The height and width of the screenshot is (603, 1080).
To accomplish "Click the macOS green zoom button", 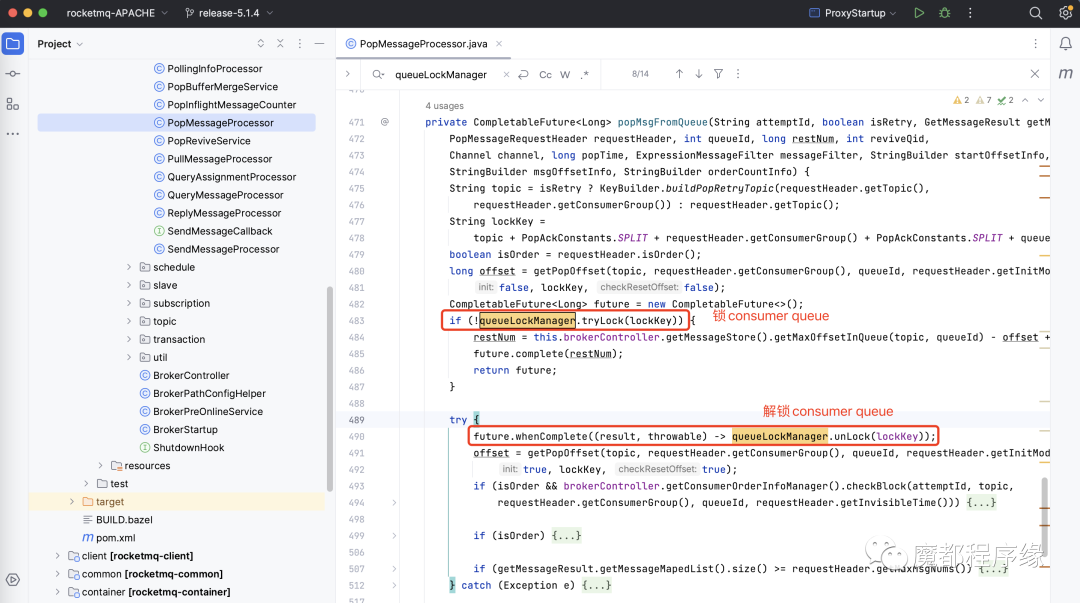I will click(43, 13).
